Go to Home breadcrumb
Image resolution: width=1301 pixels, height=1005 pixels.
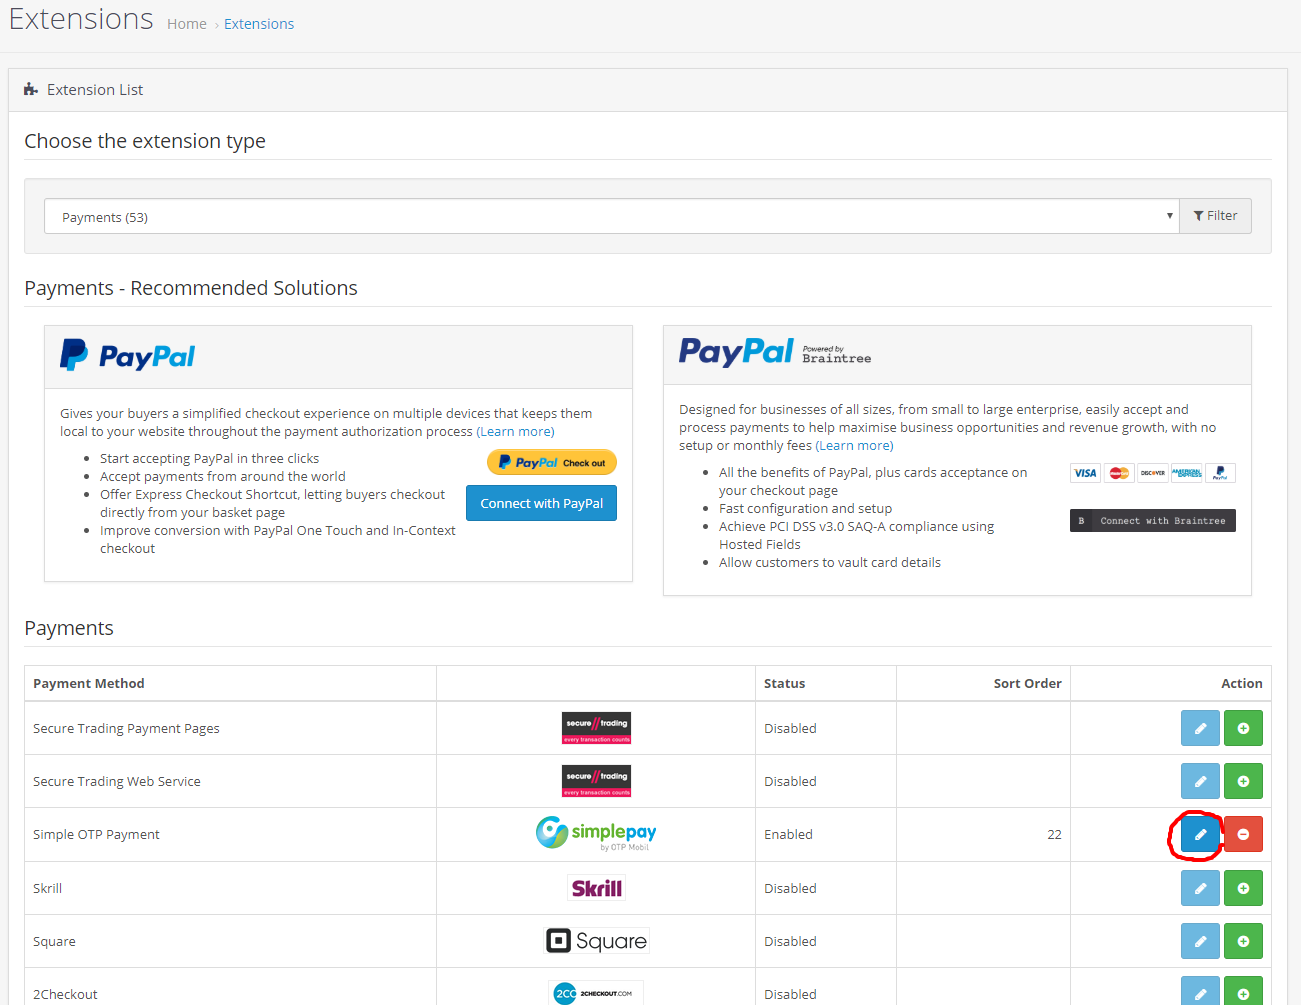(187, 24)
